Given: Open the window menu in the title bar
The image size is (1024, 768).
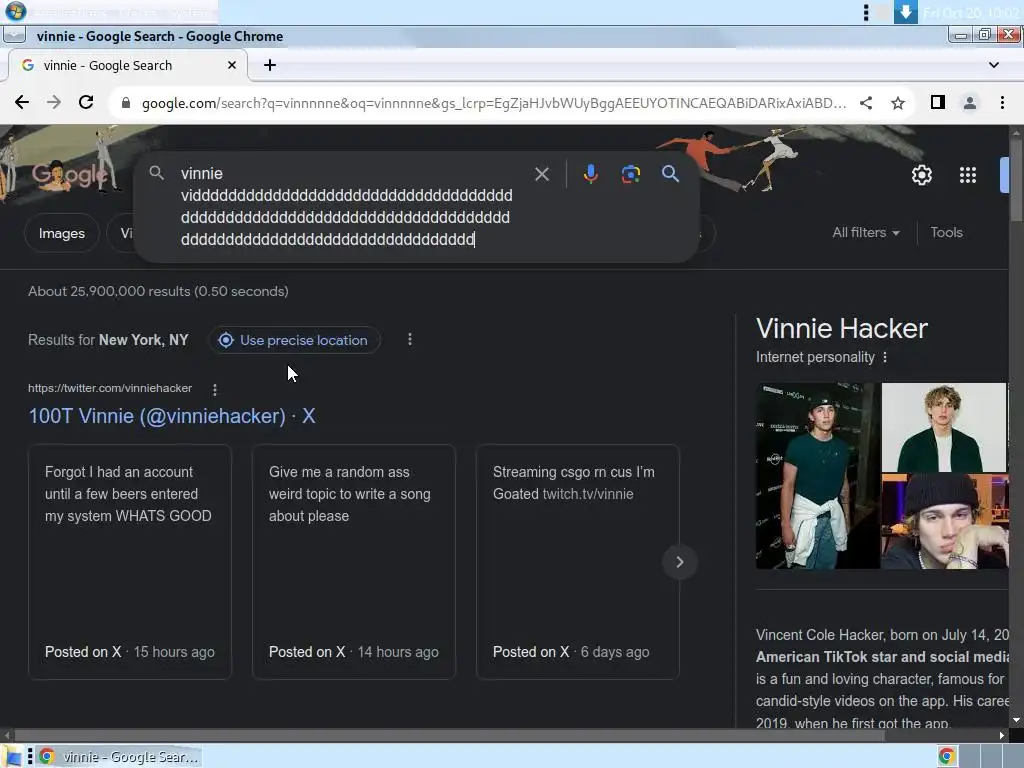Looking at the screenshot, I should (14, 35).
